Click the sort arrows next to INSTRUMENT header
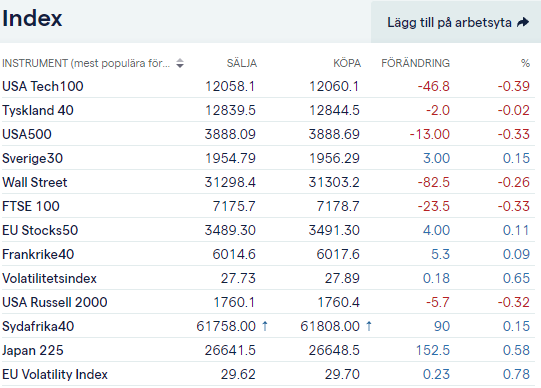Viewport: 541px width, 388px height. 180,63
